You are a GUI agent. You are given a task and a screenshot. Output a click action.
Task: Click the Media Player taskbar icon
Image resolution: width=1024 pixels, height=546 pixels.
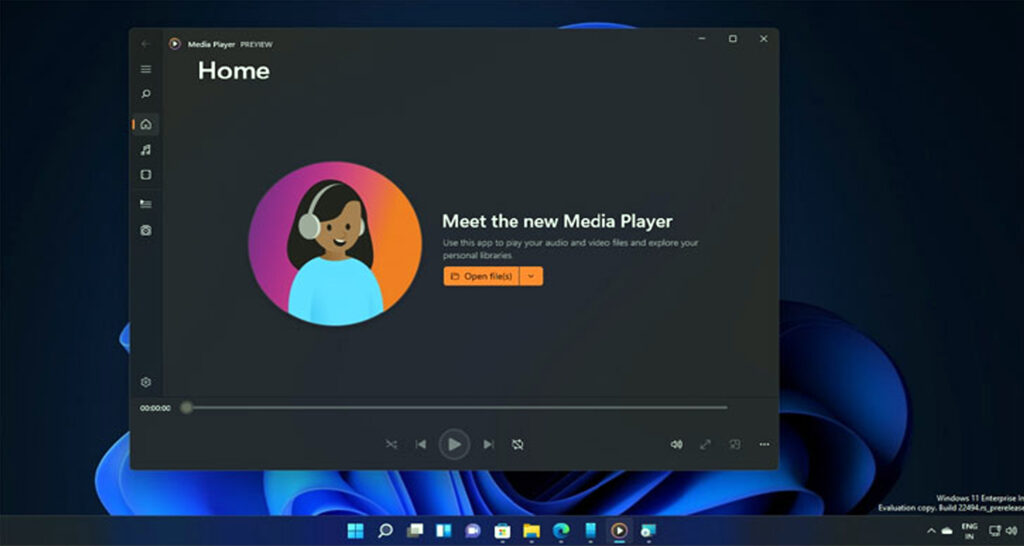[619, 530]
